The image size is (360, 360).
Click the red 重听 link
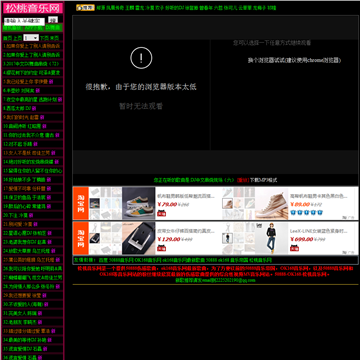(x=243, y=180)
